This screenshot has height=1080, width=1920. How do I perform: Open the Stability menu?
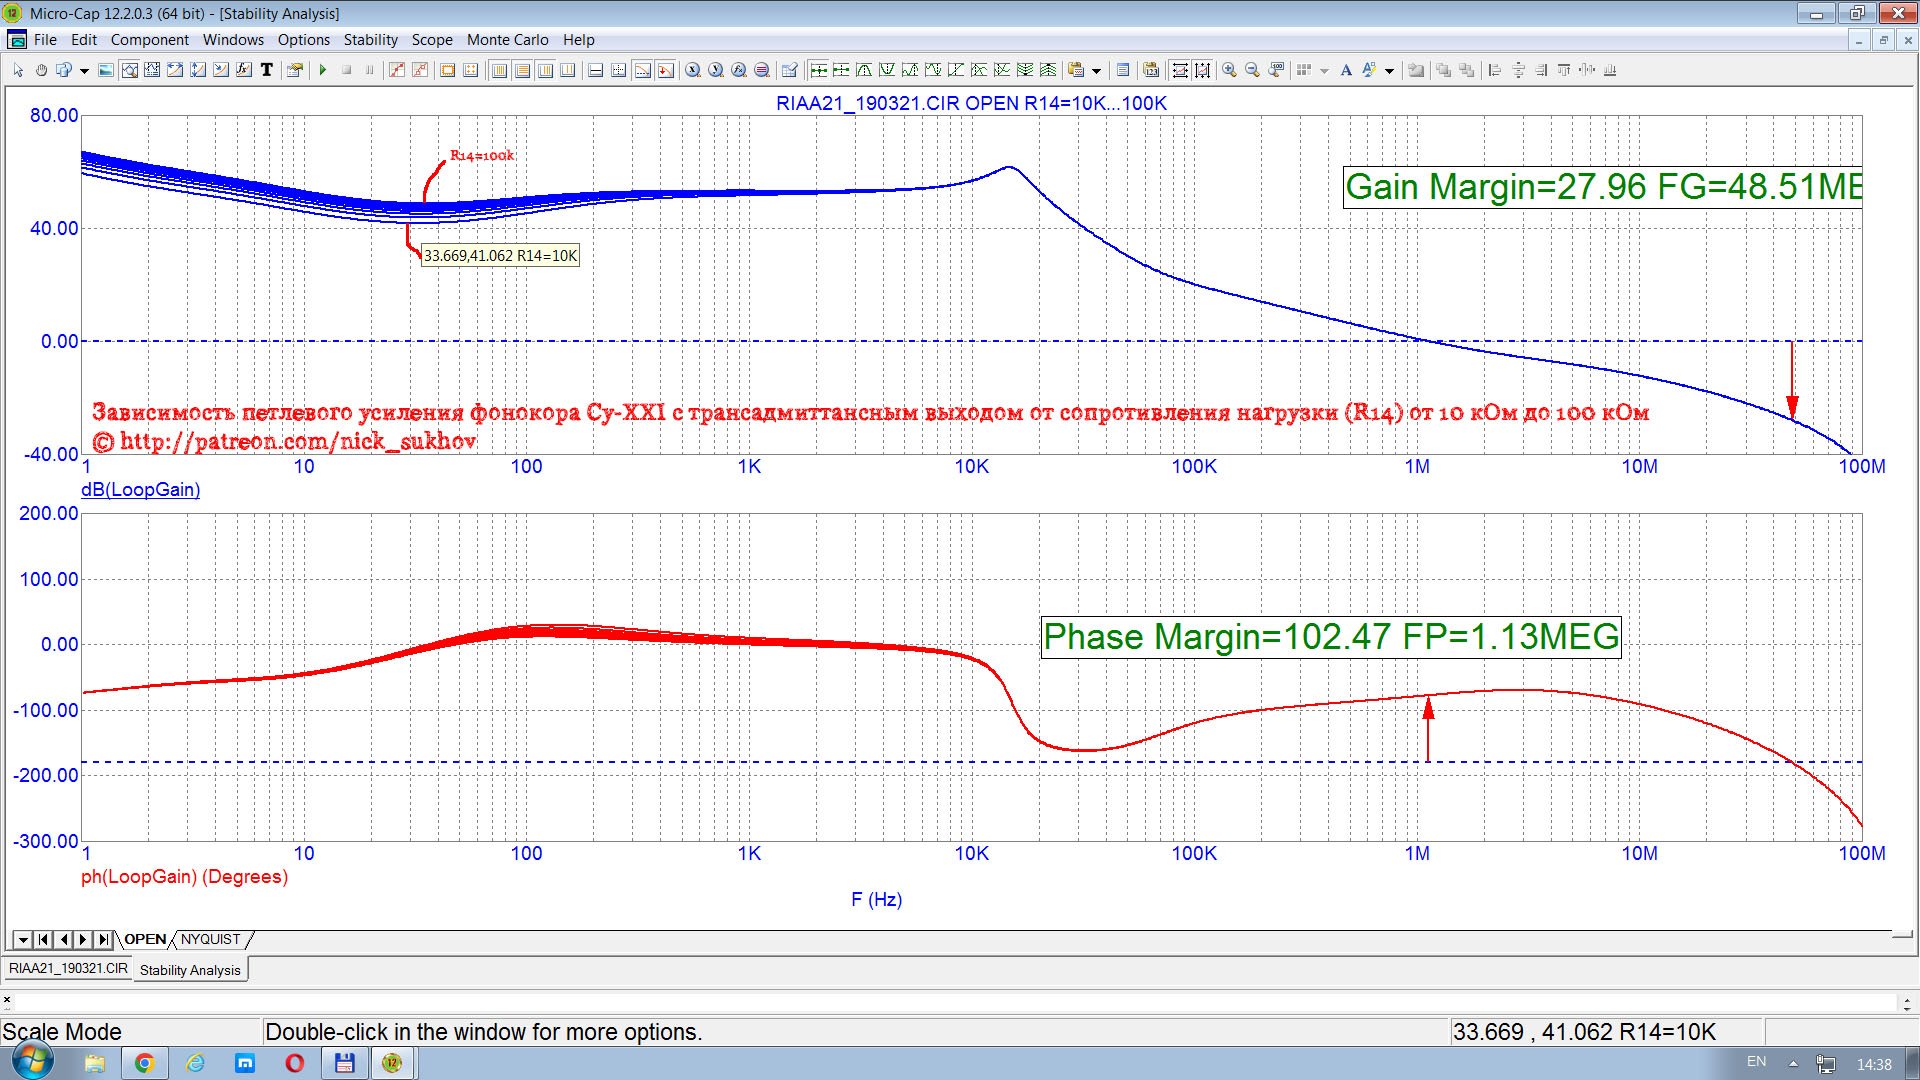coord(370,40)
